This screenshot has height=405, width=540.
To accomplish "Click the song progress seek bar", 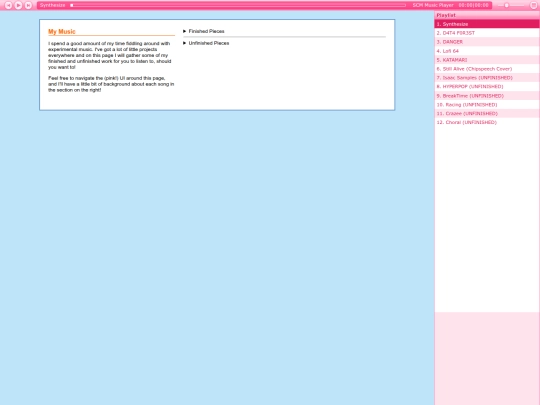I will (238, 5).
